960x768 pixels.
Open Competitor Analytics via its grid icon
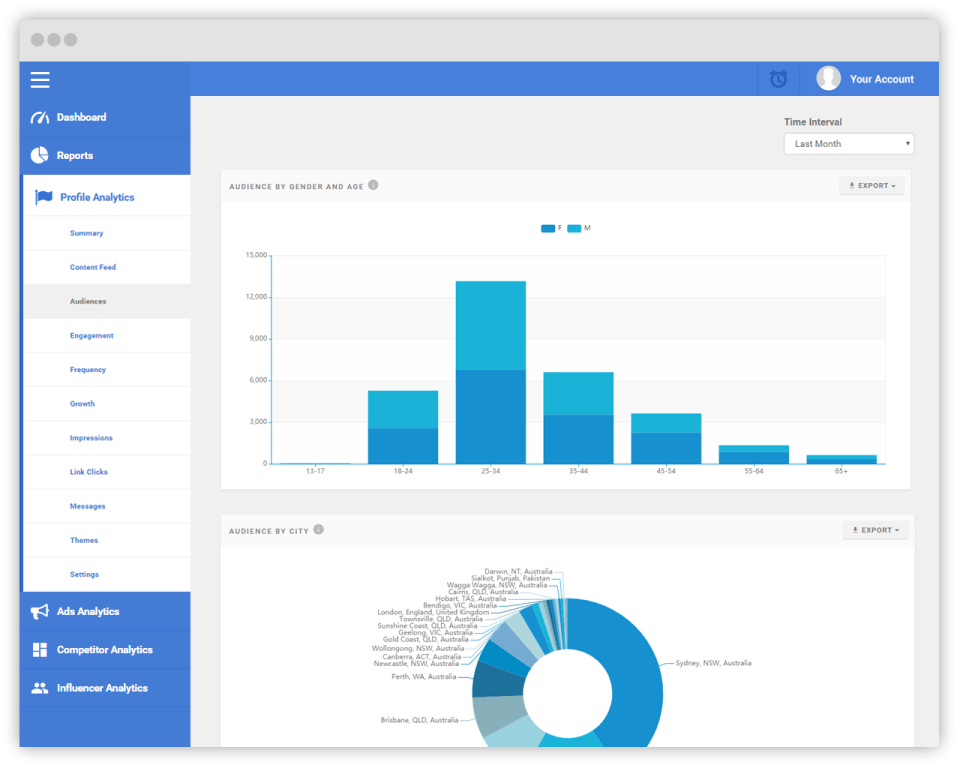coord(40,649)
